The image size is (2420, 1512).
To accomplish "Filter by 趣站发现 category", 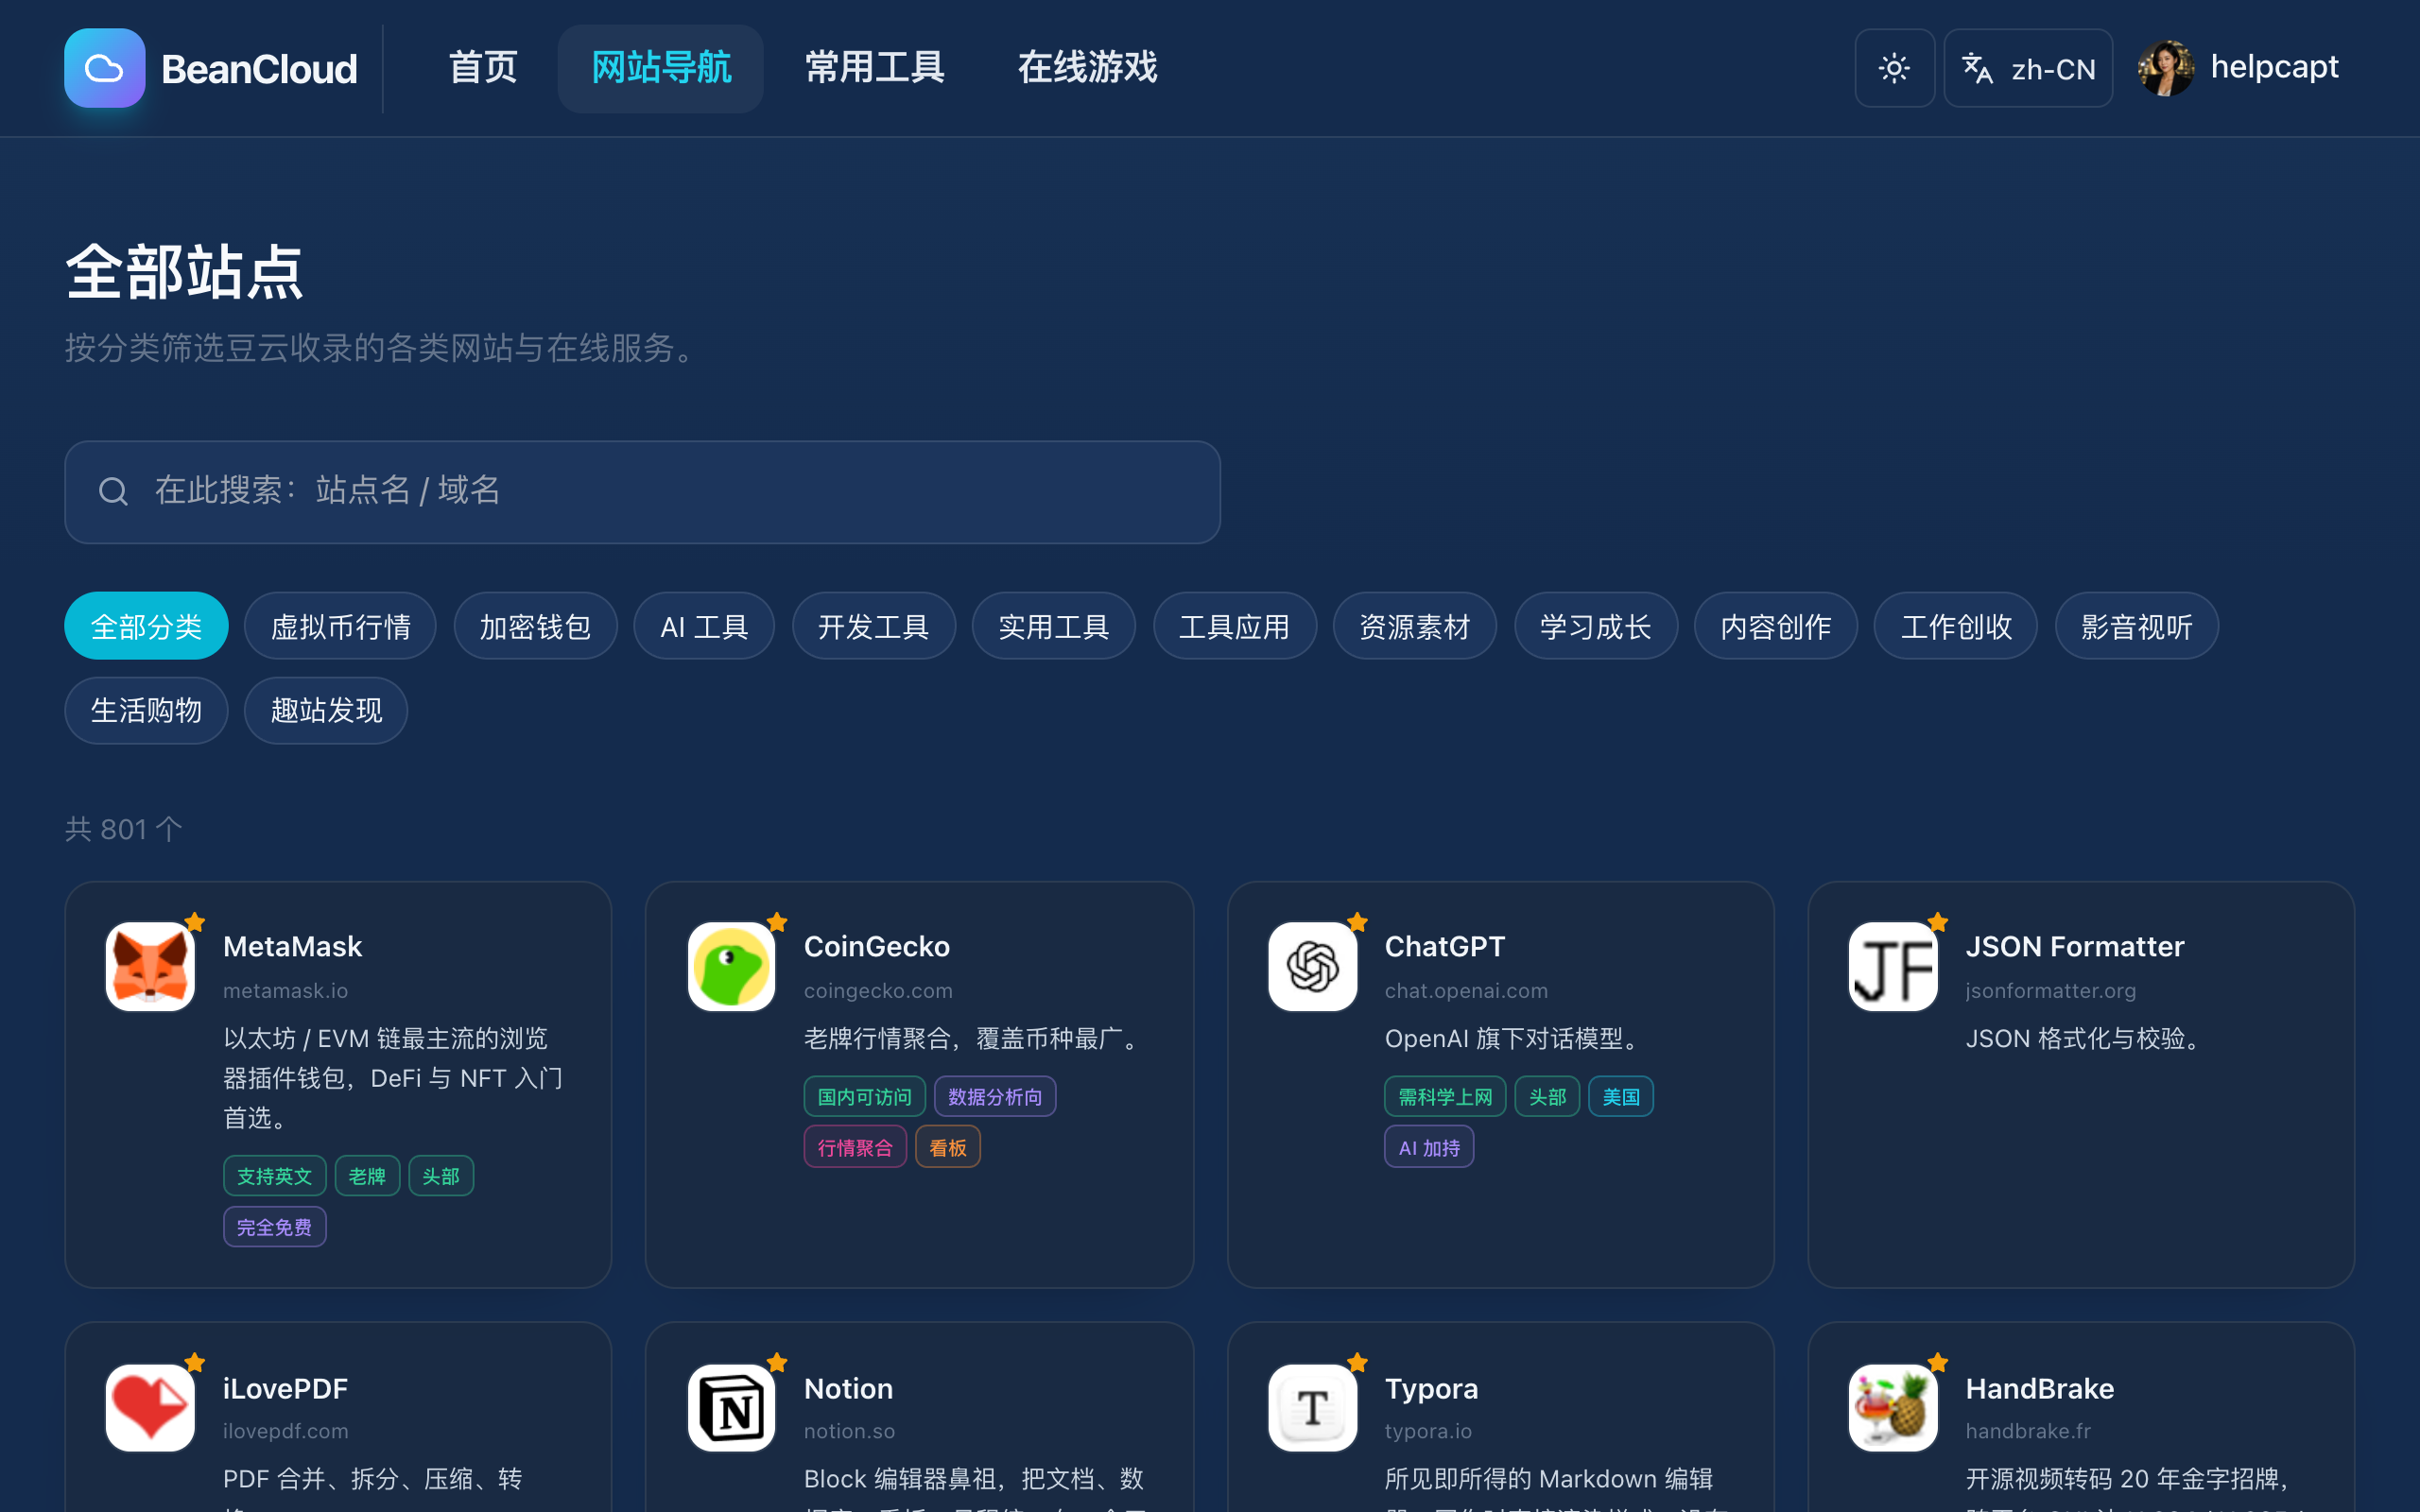I will point(326,710).
